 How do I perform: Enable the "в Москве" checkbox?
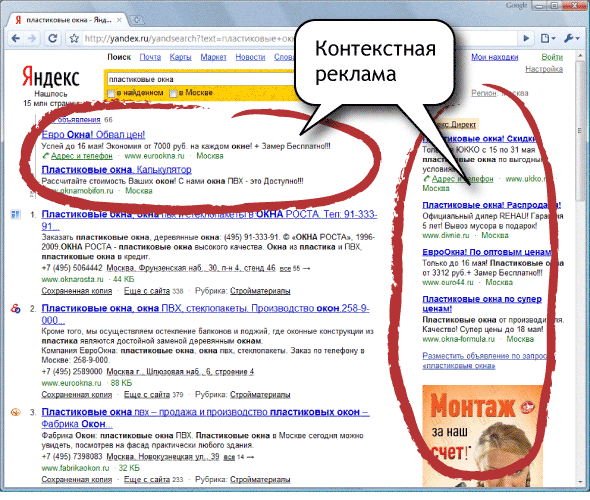coord(173,93)
